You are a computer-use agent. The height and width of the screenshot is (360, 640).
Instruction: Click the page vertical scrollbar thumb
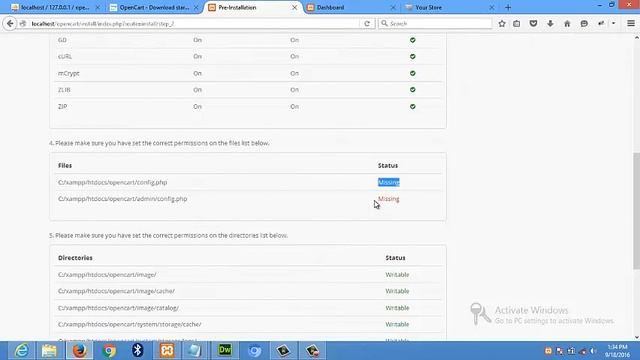pos(636,211)
